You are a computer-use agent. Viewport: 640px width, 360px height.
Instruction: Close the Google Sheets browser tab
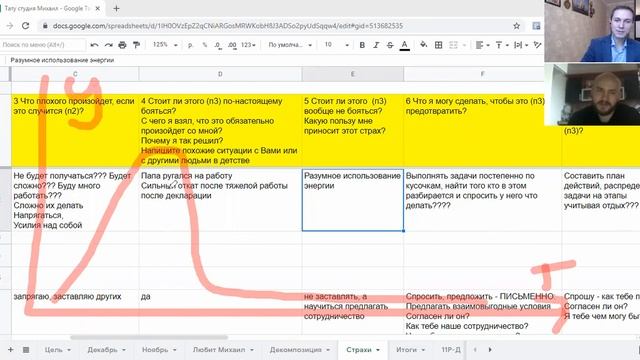coord(98,8)
